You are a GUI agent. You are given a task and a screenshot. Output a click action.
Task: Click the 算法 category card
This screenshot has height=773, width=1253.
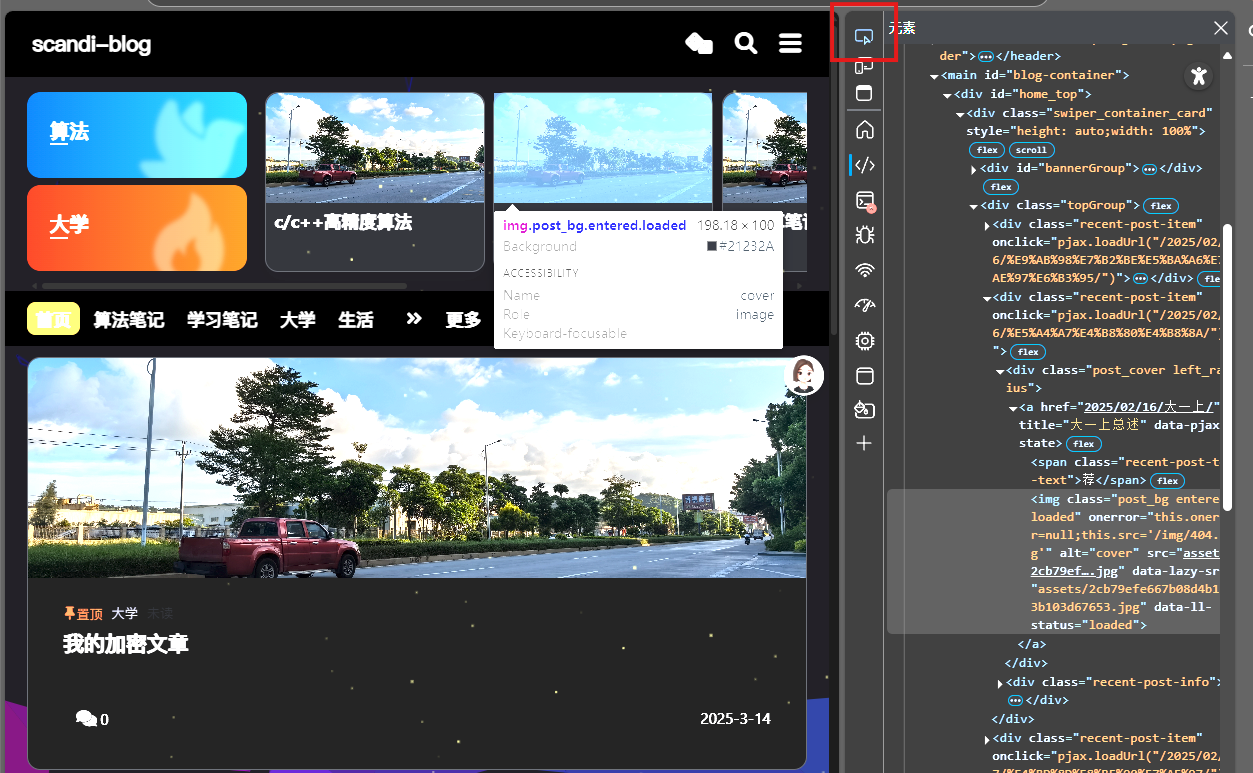tap(137, 134)
